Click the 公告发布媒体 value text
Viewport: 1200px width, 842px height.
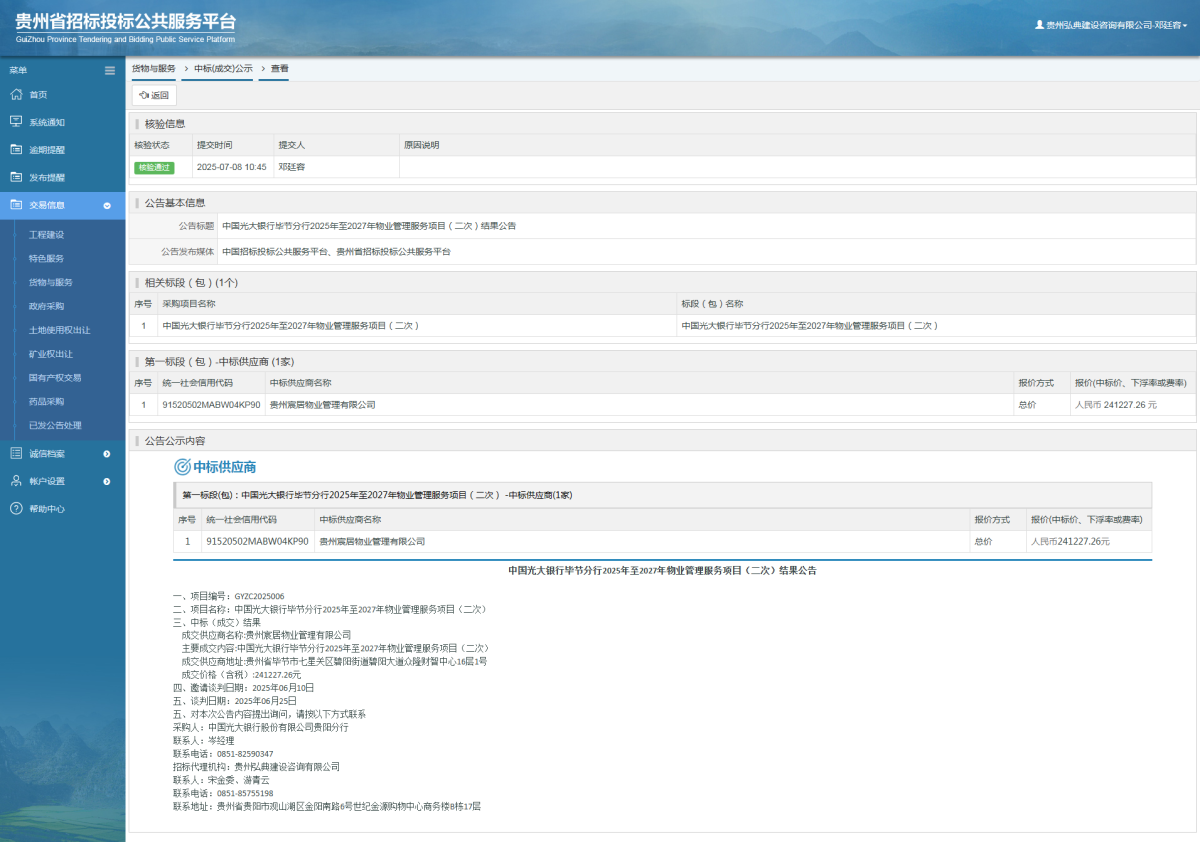[336, 252]
